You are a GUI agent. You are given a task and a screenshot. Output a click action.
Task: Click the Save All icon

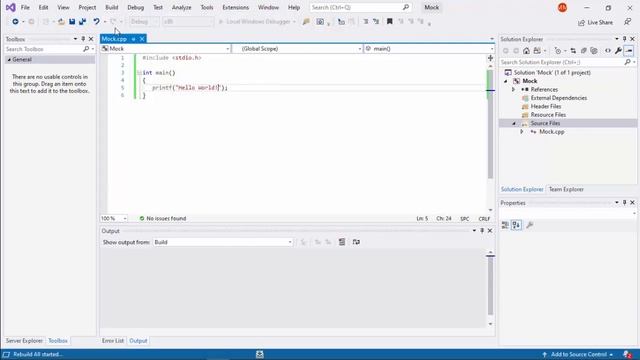[x=82, y=22]
